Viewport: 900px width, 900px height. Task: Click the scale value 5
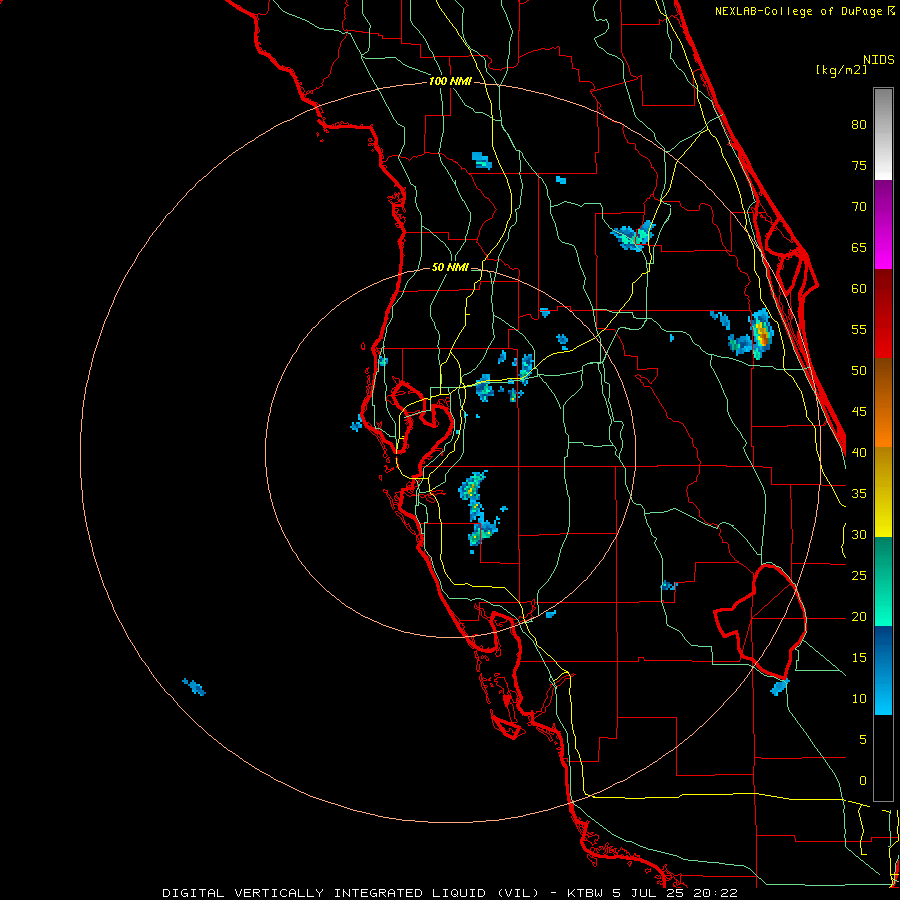point(863,740)
